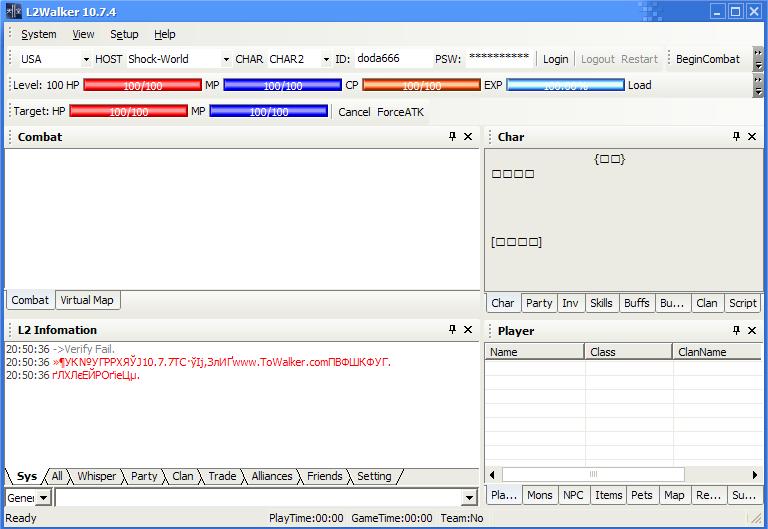Close the Player panel

[x=752, y=331]
